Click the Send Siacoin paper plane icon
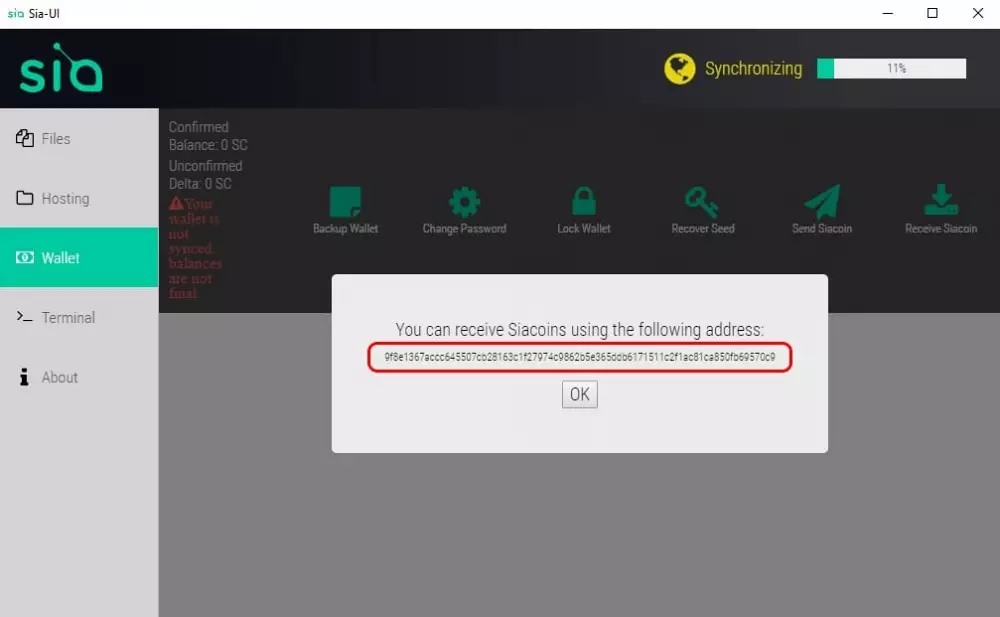The width and height of the screenshot is (1000, 617). point(822,202)
